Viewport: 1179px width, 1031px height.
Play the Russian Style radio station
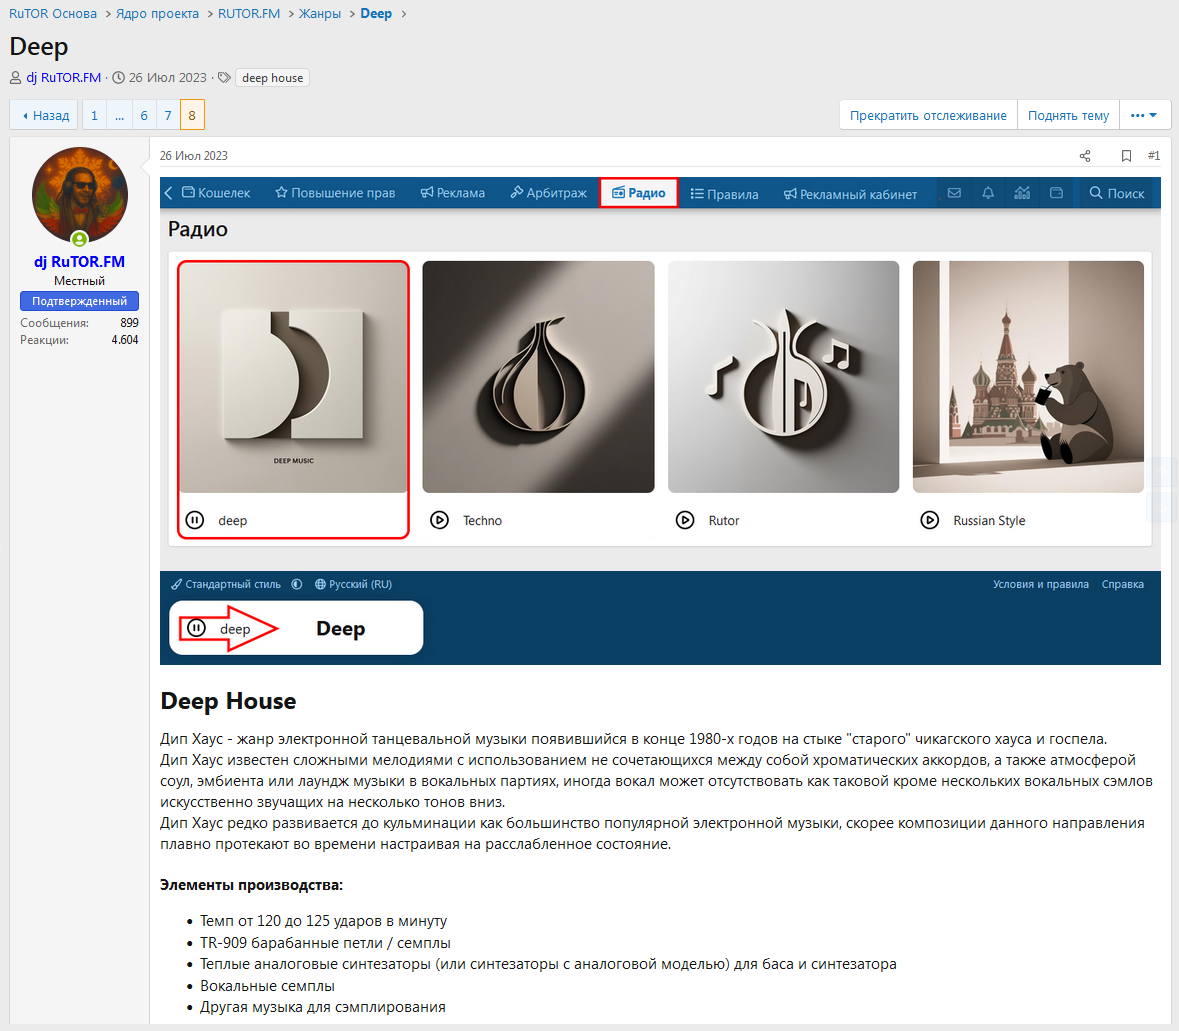(930, 520)
